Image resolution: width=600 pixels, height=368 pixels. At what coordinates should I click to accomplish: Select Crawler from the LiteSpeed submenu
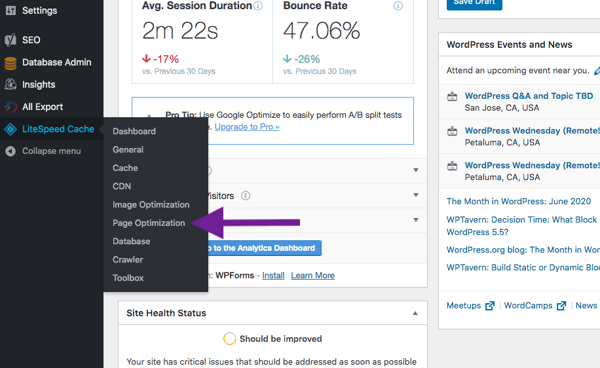point(127,260)
